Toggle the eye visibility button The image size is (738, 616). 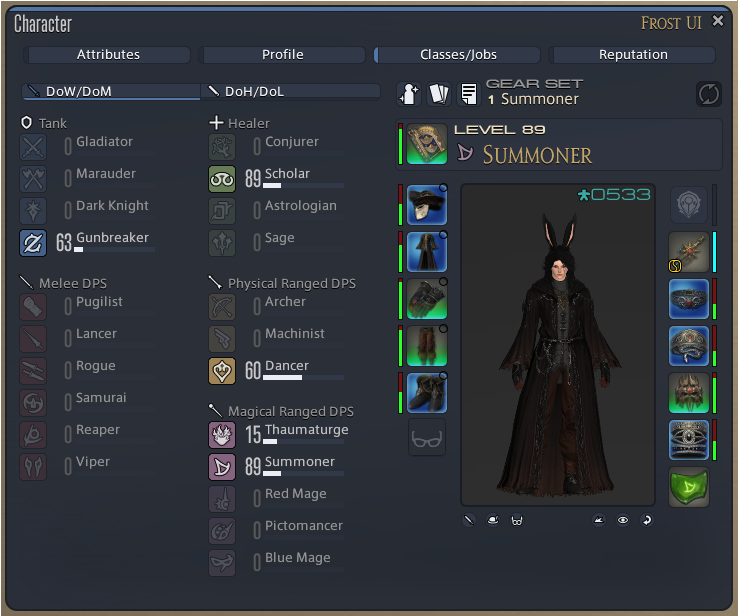623,520
